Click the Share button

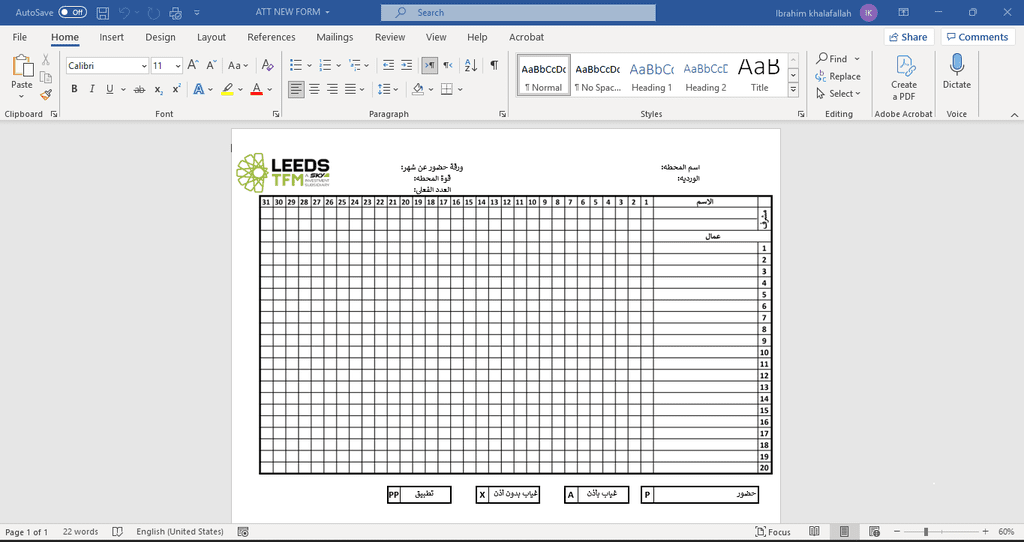907,37
